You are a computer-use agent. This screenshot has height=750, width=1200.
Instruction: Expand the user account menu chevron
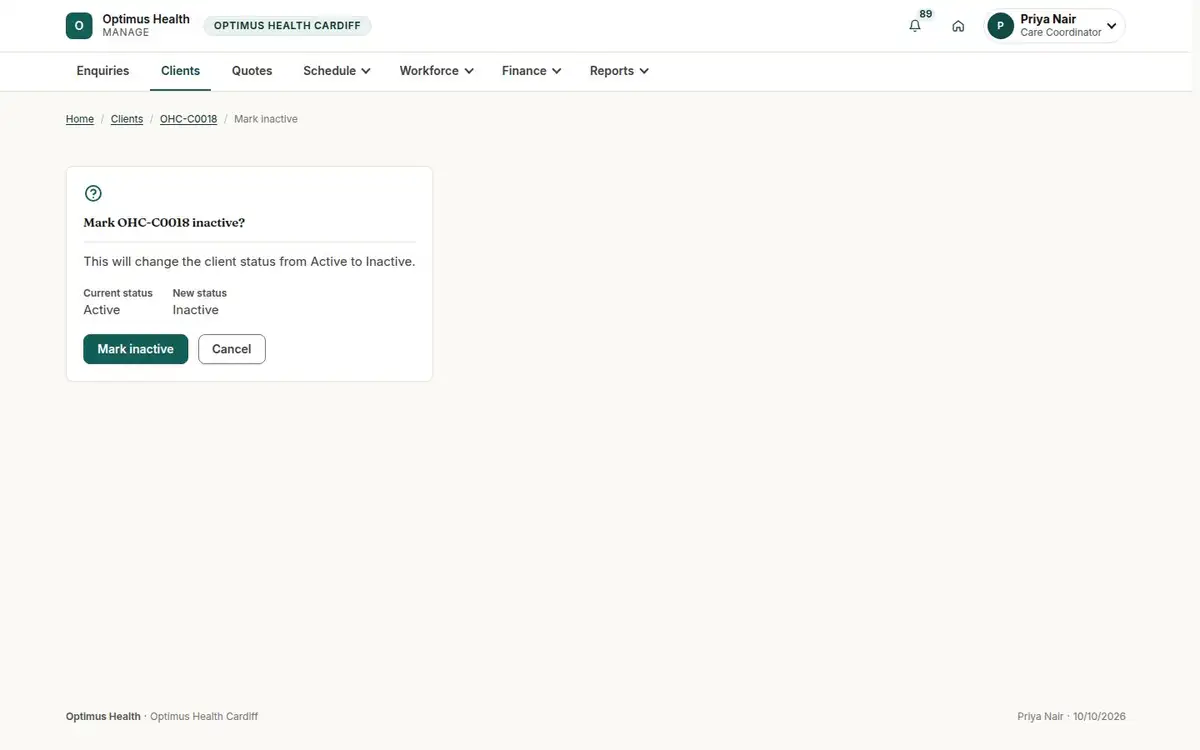1111,26
